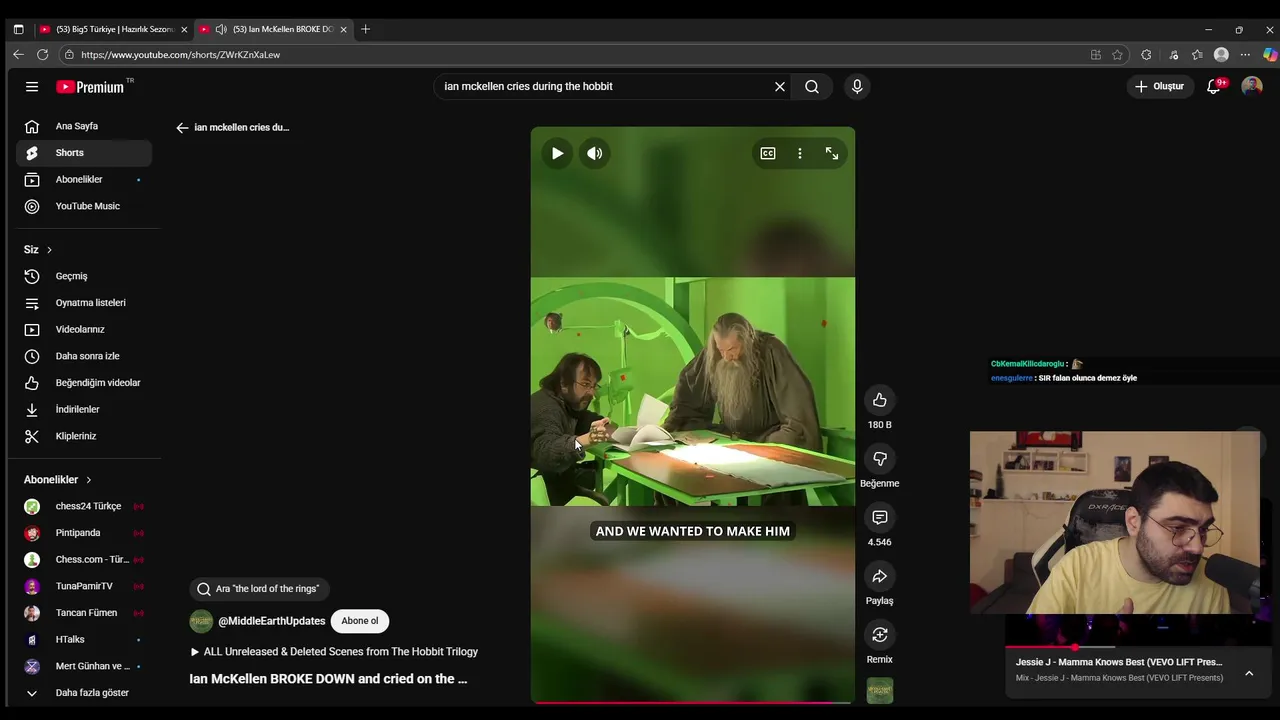Start voice search with the microphone icon
Viewport: 1280px width, 720px height.
(x=857, y=87)
